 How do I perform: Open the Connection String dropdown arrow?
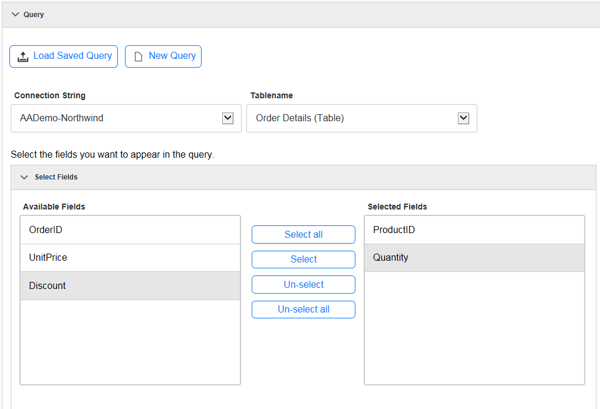(228, 118)
